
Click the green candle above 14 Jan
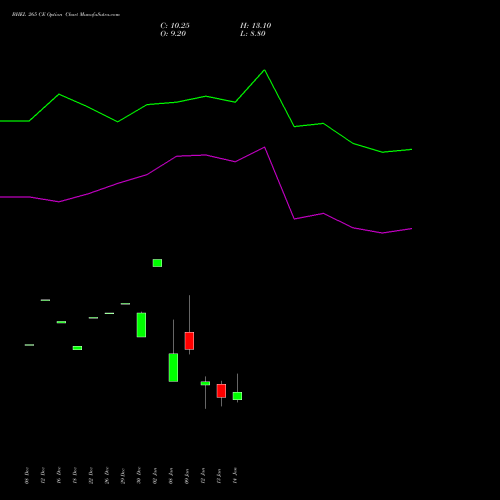[237, 396]
